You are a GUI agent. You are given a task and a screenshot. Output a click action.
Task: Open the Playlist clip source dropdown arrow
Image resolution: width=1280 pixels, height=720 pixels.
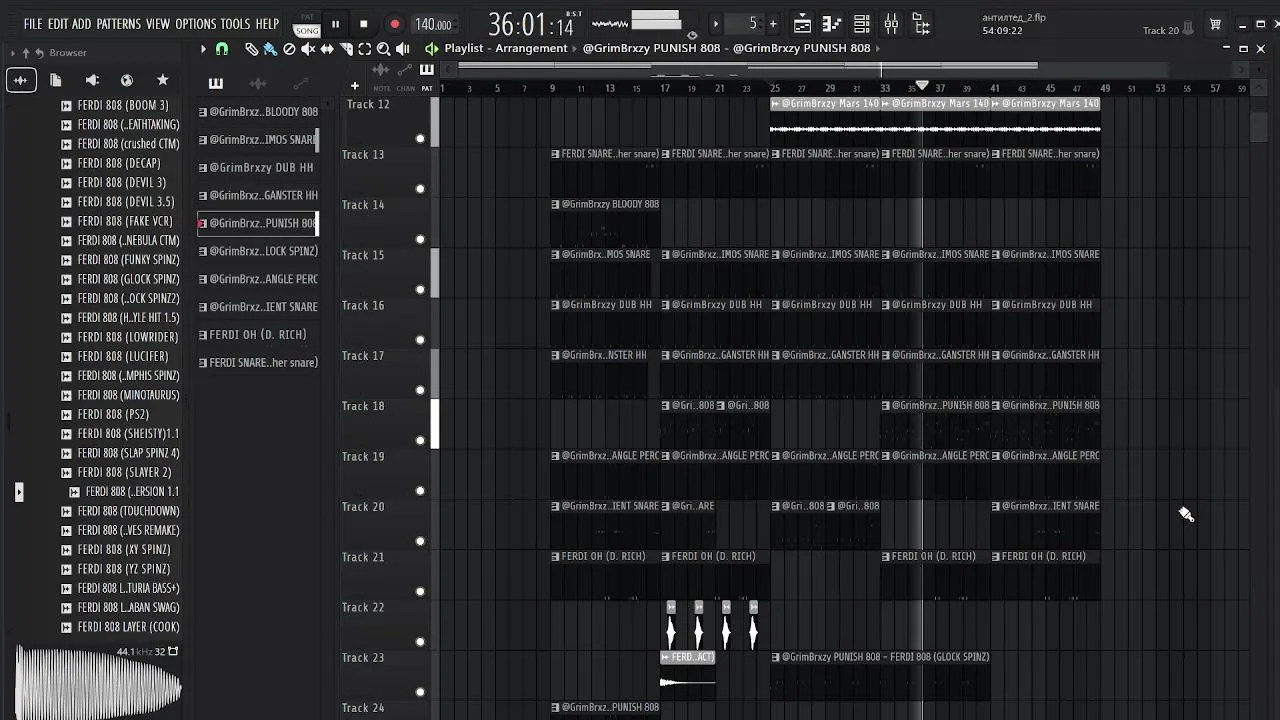877,48
